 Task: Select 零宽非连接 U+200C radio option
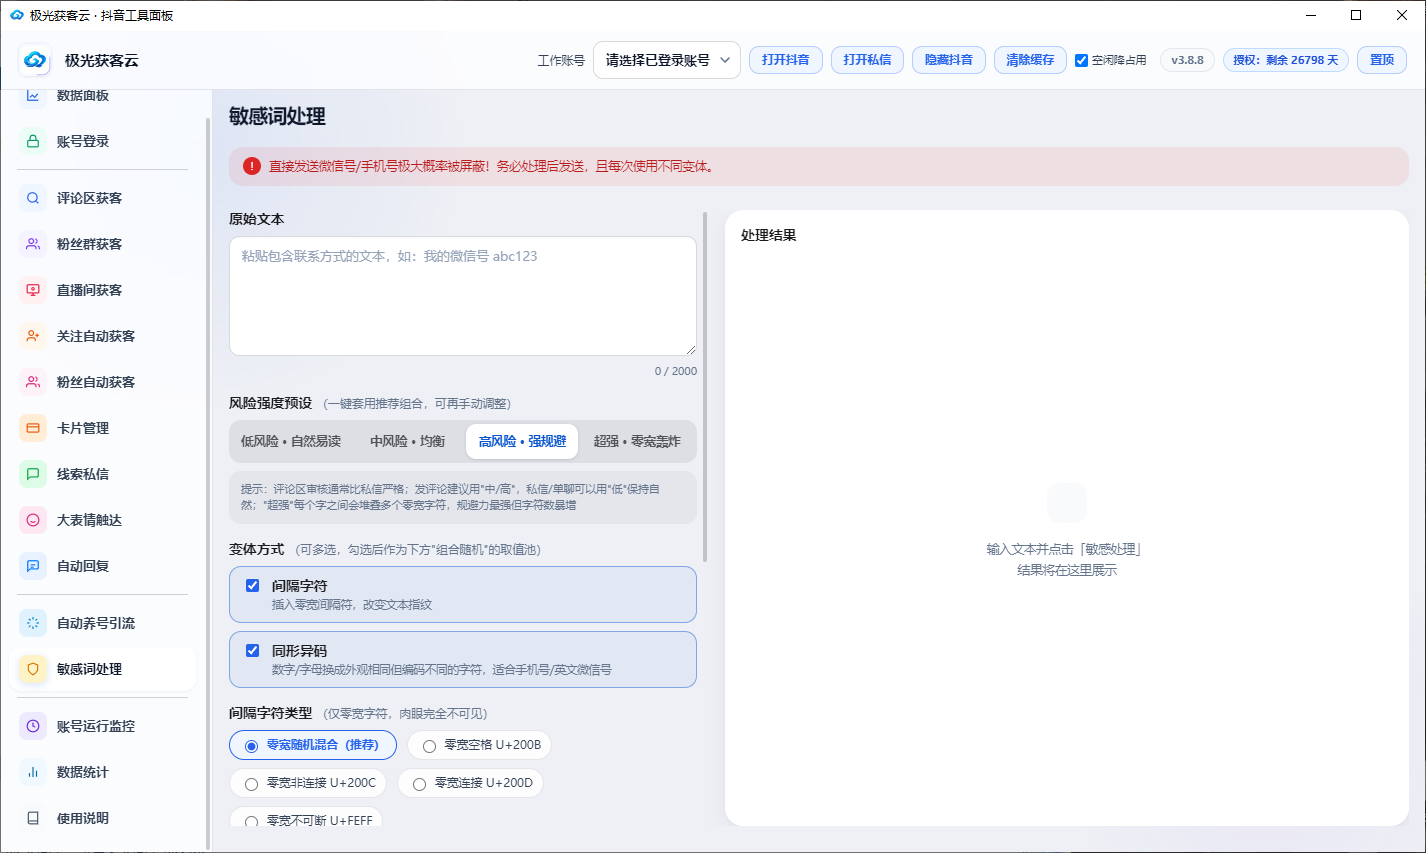point(309,783)
